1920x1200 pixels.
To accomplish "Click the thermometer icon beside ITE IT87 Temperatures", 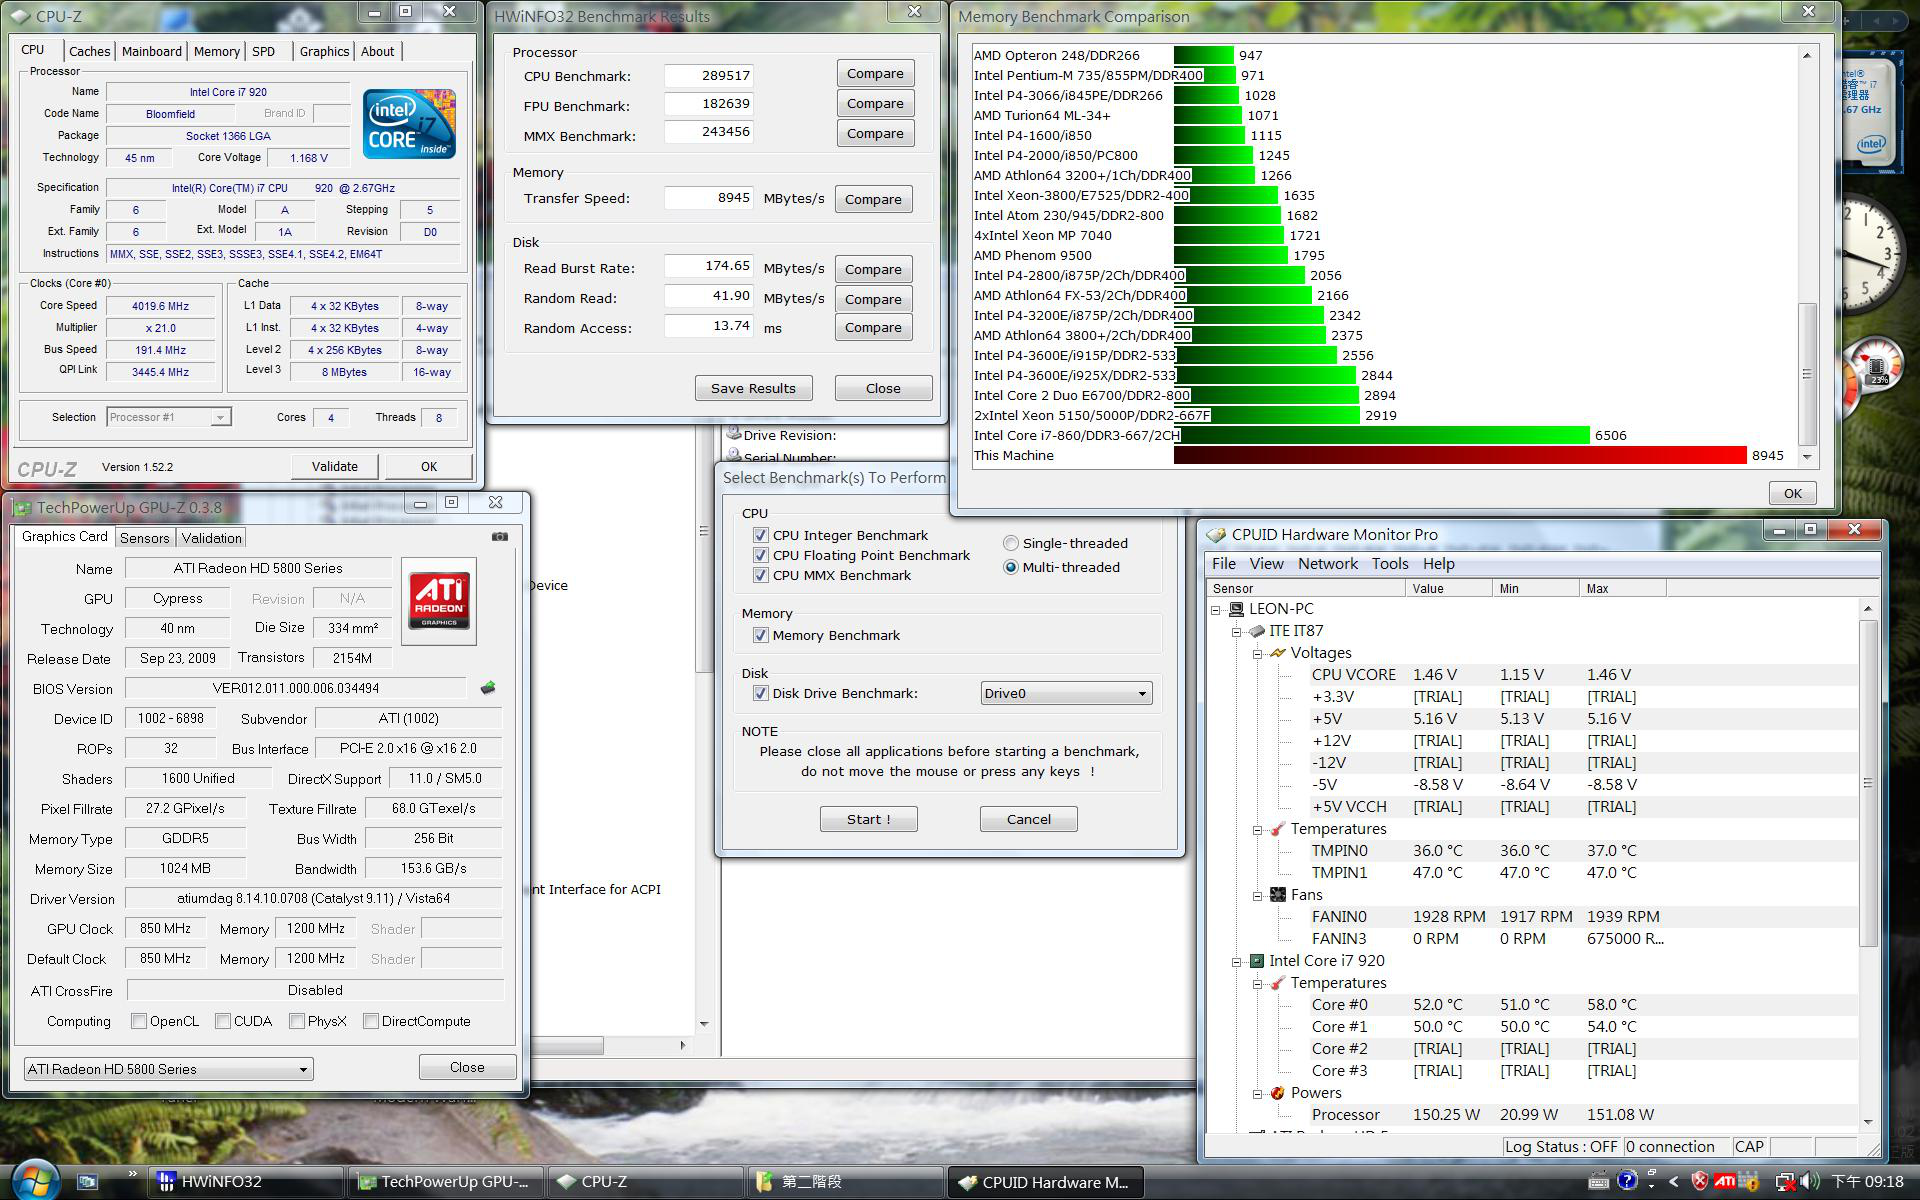I will coord(1277,829).
